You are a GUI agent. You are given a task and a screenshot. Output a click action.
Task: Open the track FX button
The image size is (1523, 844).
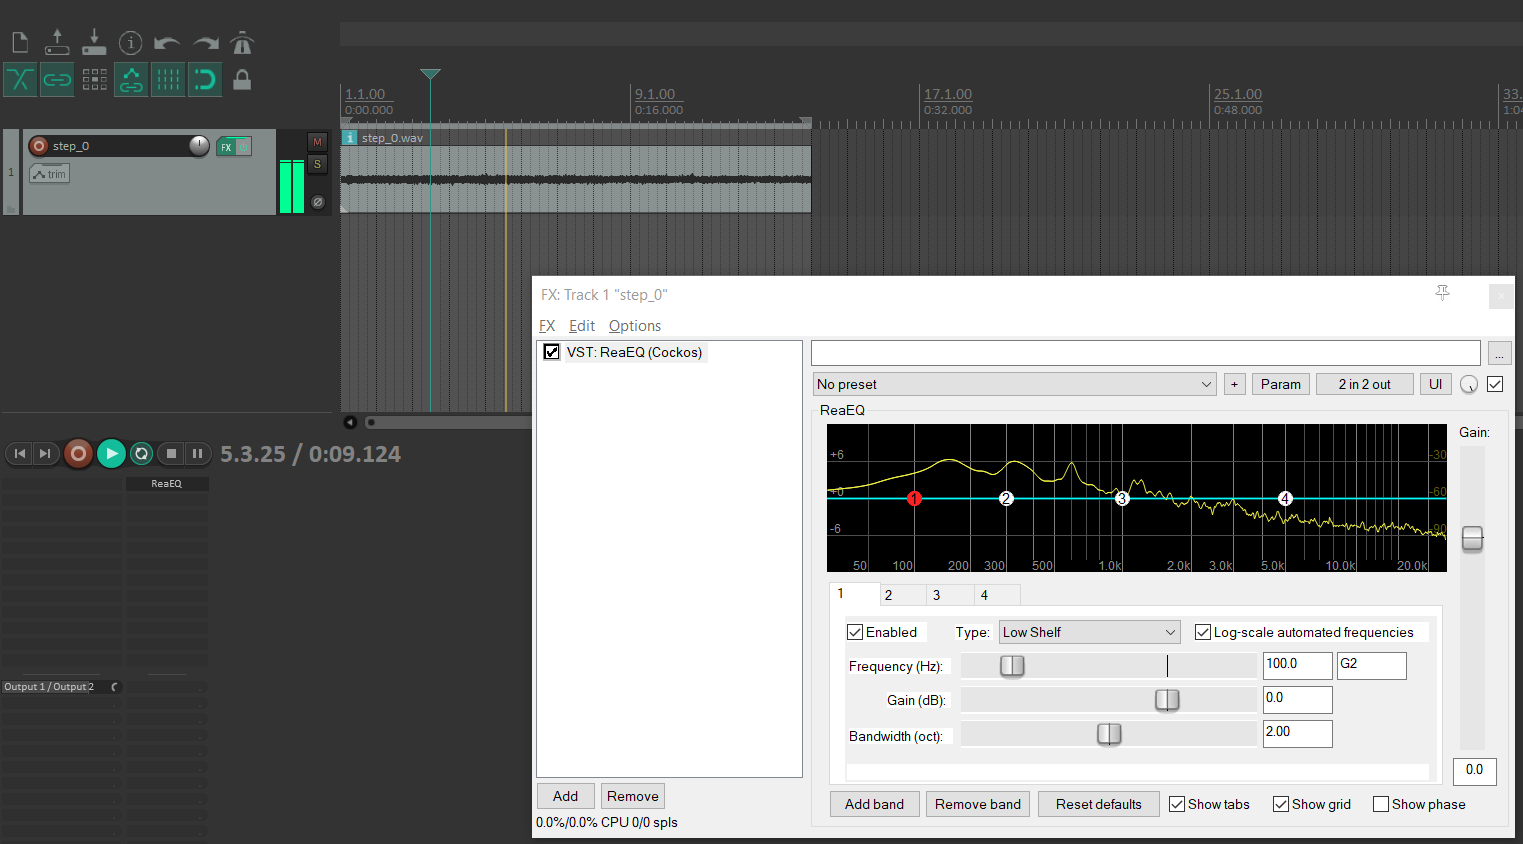click(x=227, y=147)
